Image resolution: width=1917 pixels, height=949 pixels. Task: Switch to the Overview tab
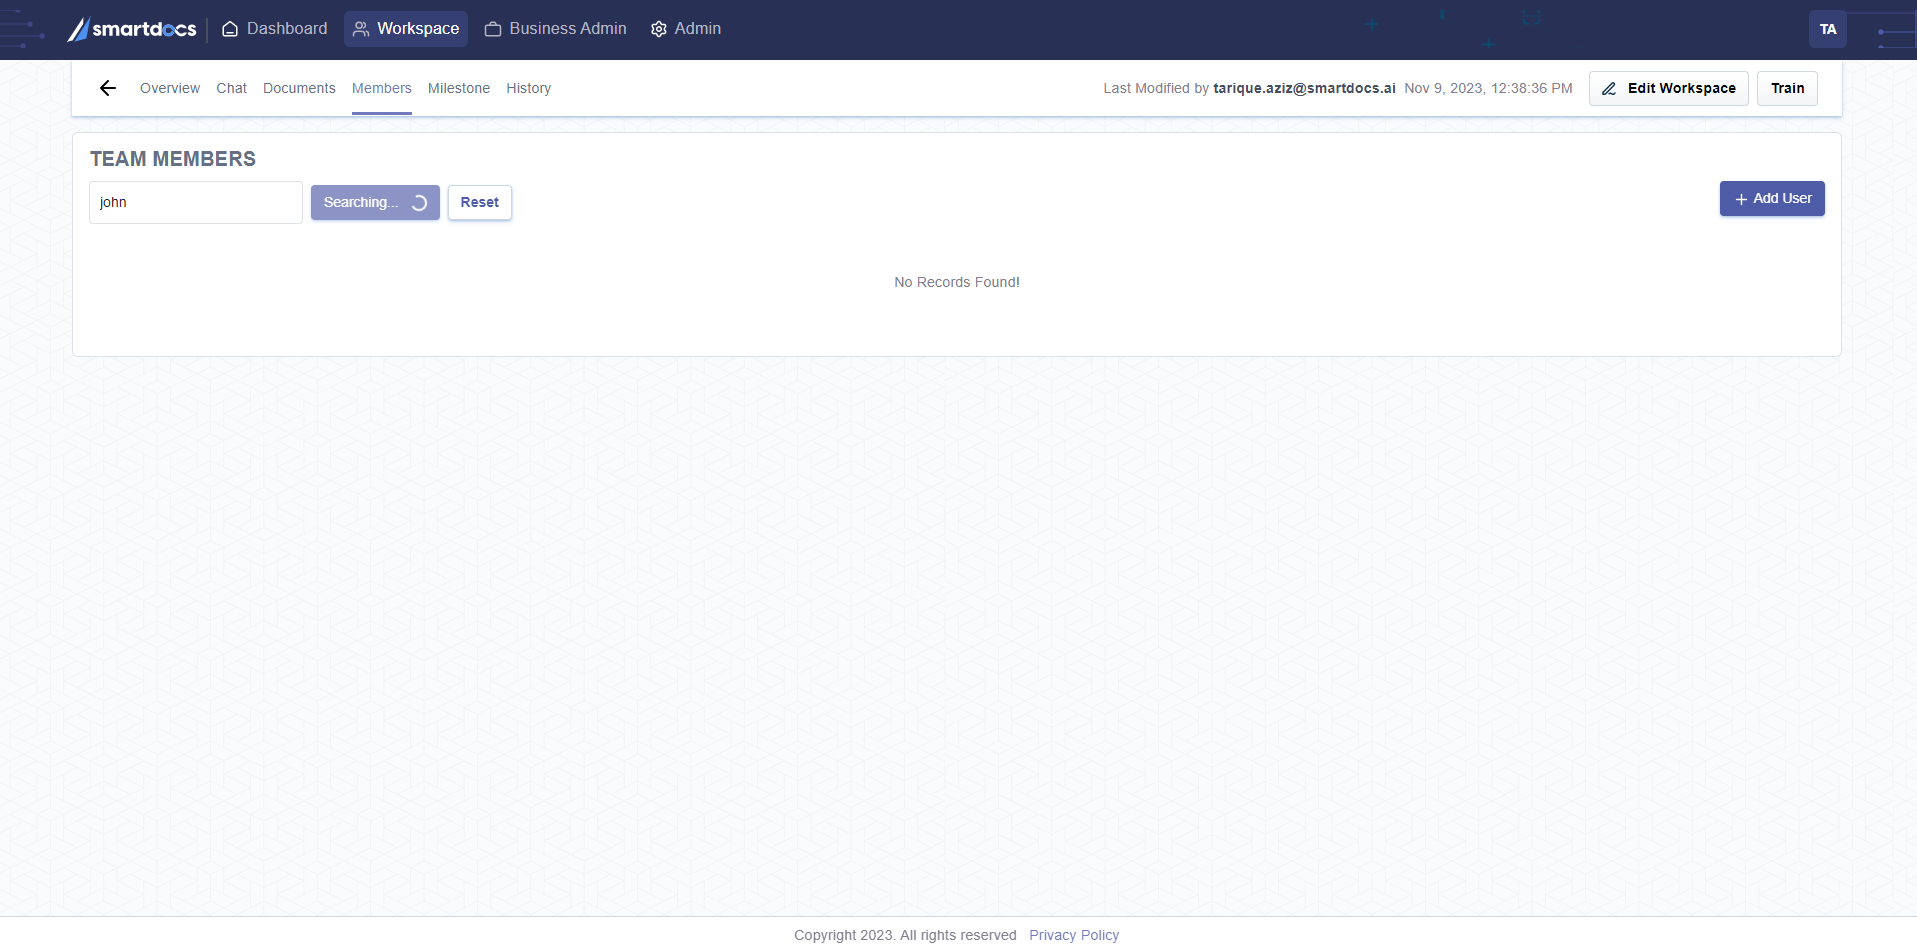click(x=170, y=88)
